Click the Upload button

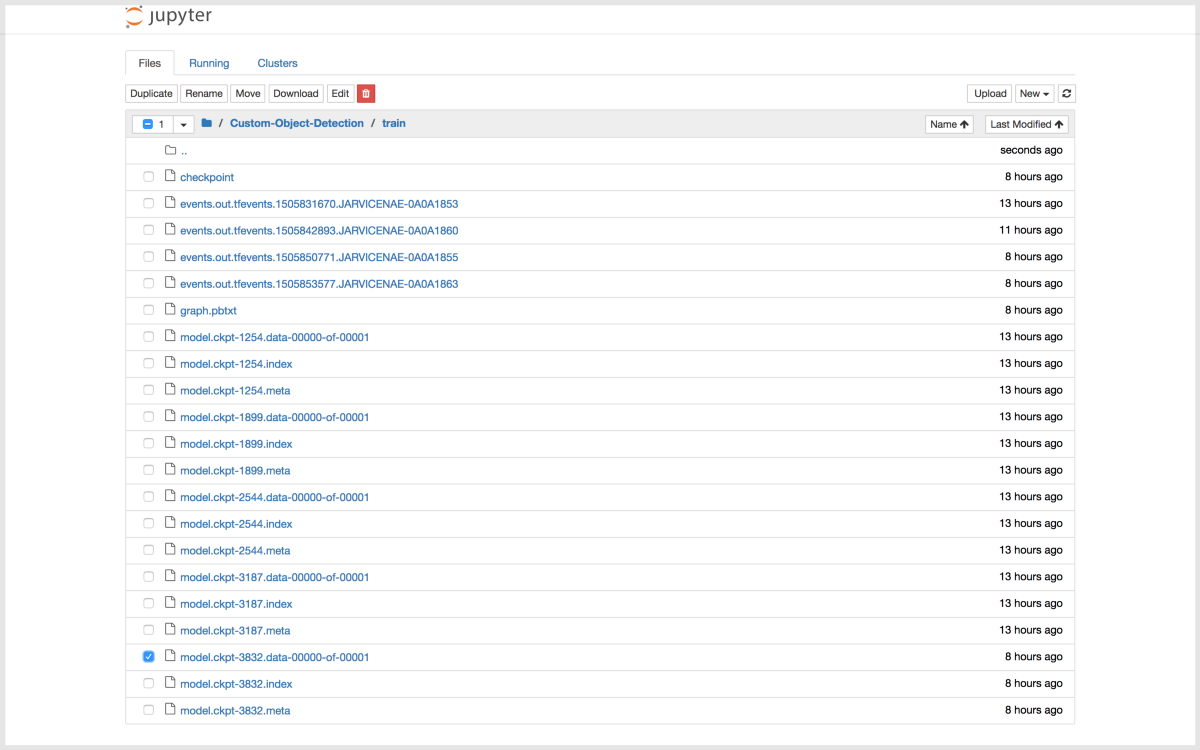[990, 94]
